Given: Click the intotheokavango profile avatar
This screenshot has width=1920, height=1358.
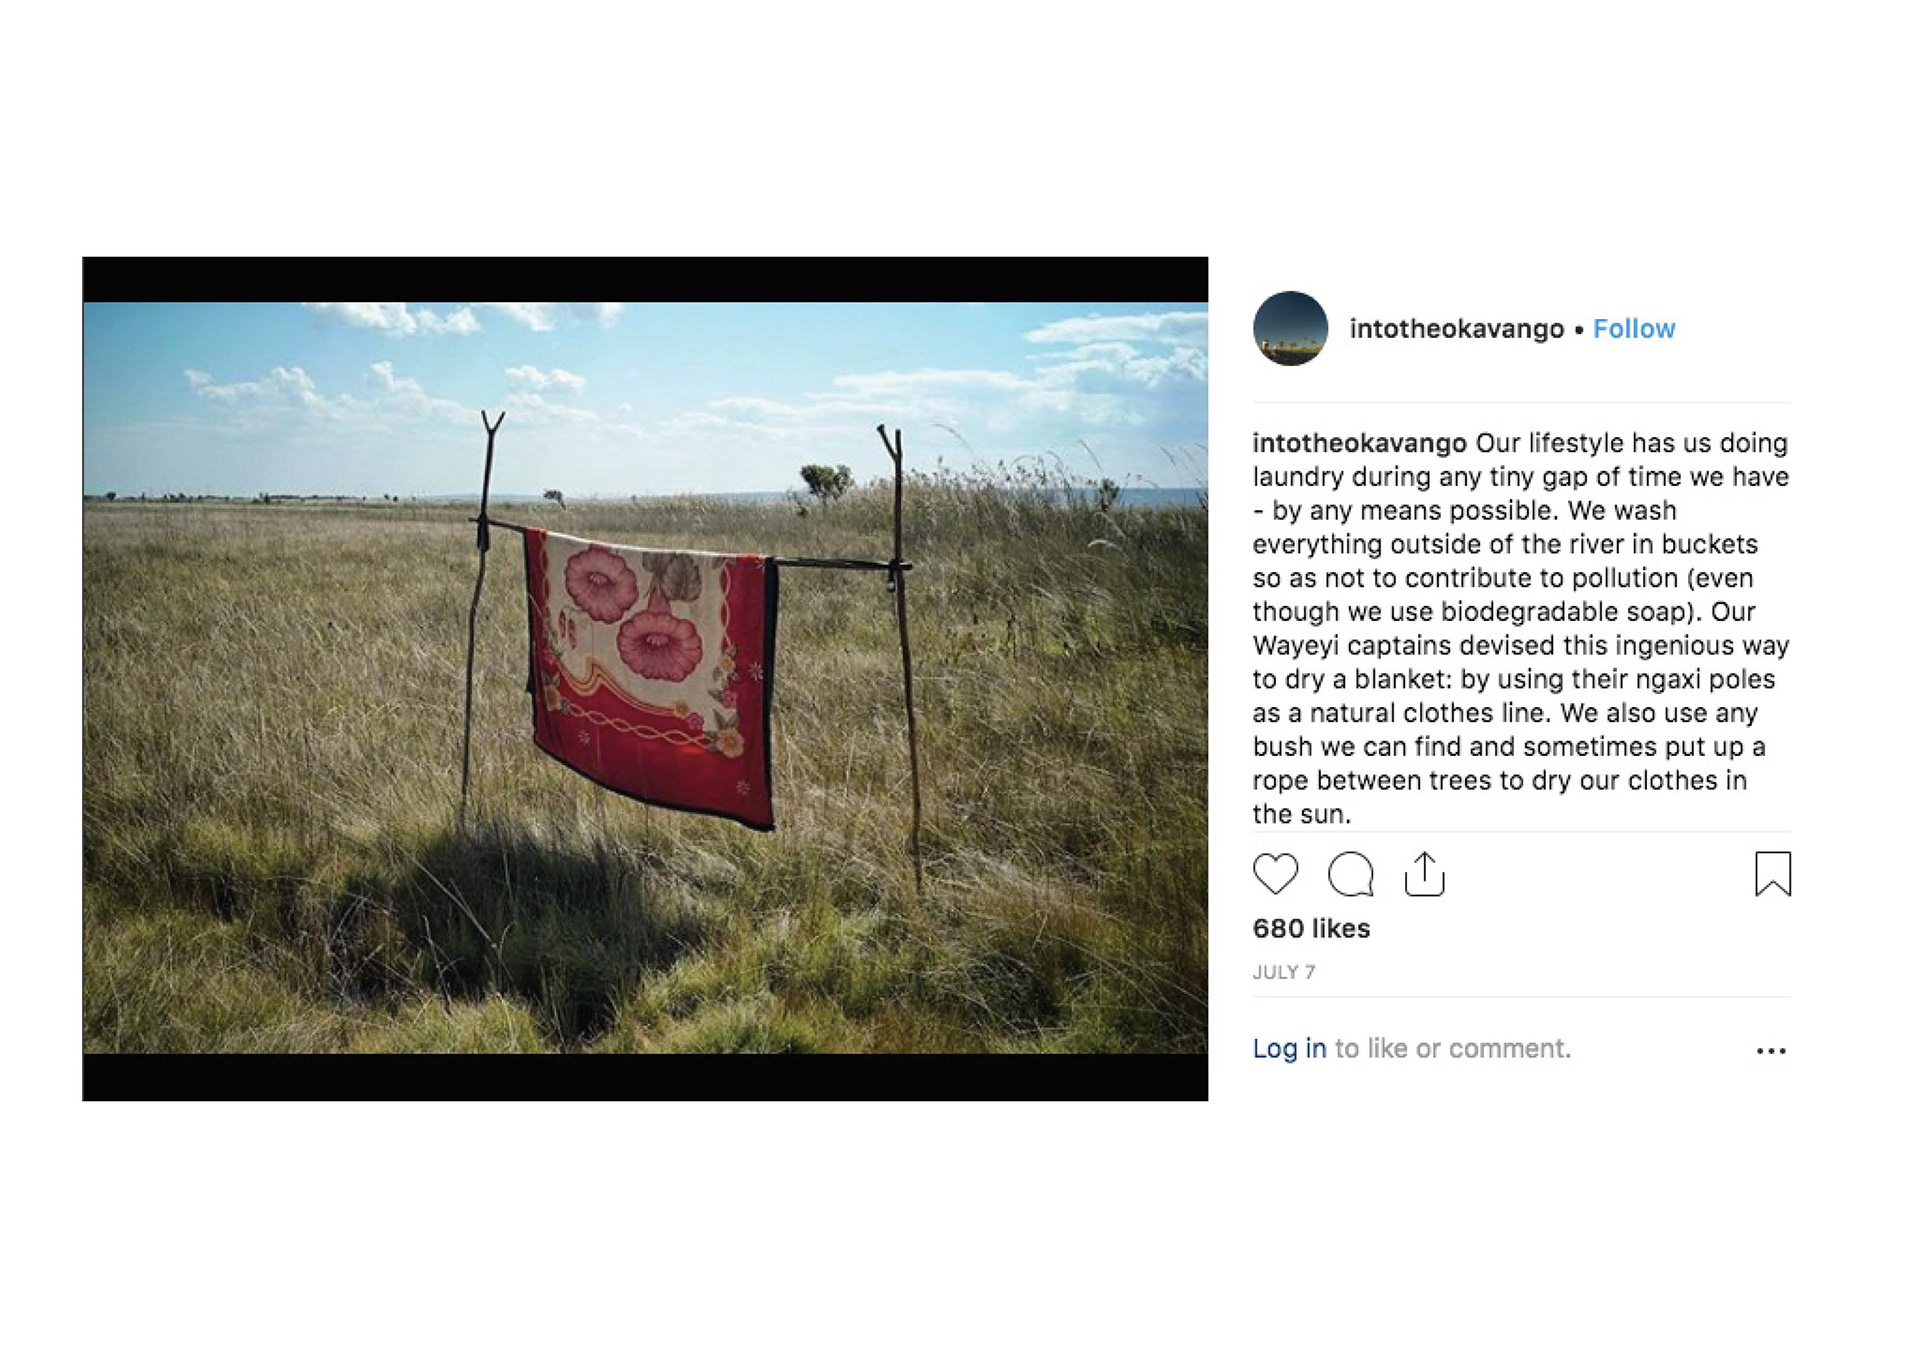Looking at the screenshot, I should (x=1290, y=328).
